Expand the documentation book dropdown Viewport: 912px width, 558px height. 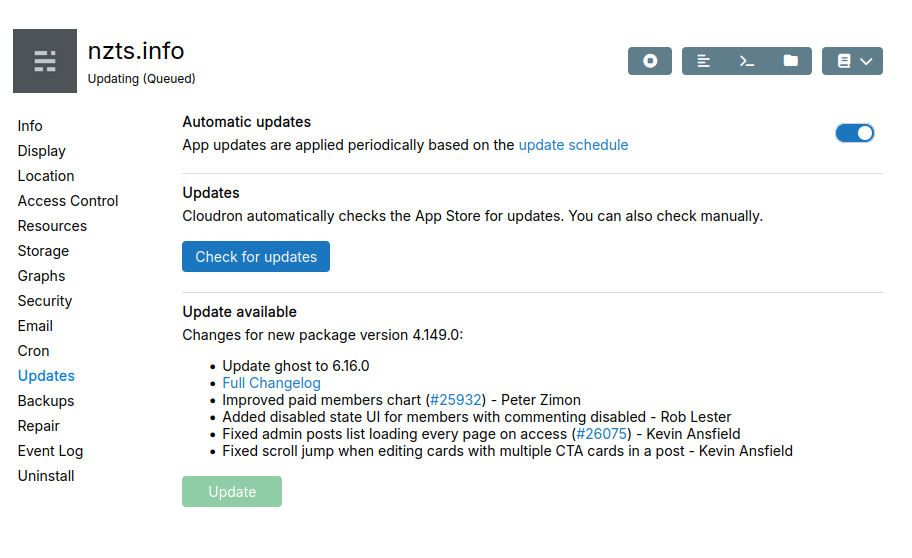click(x=853, y=61)
